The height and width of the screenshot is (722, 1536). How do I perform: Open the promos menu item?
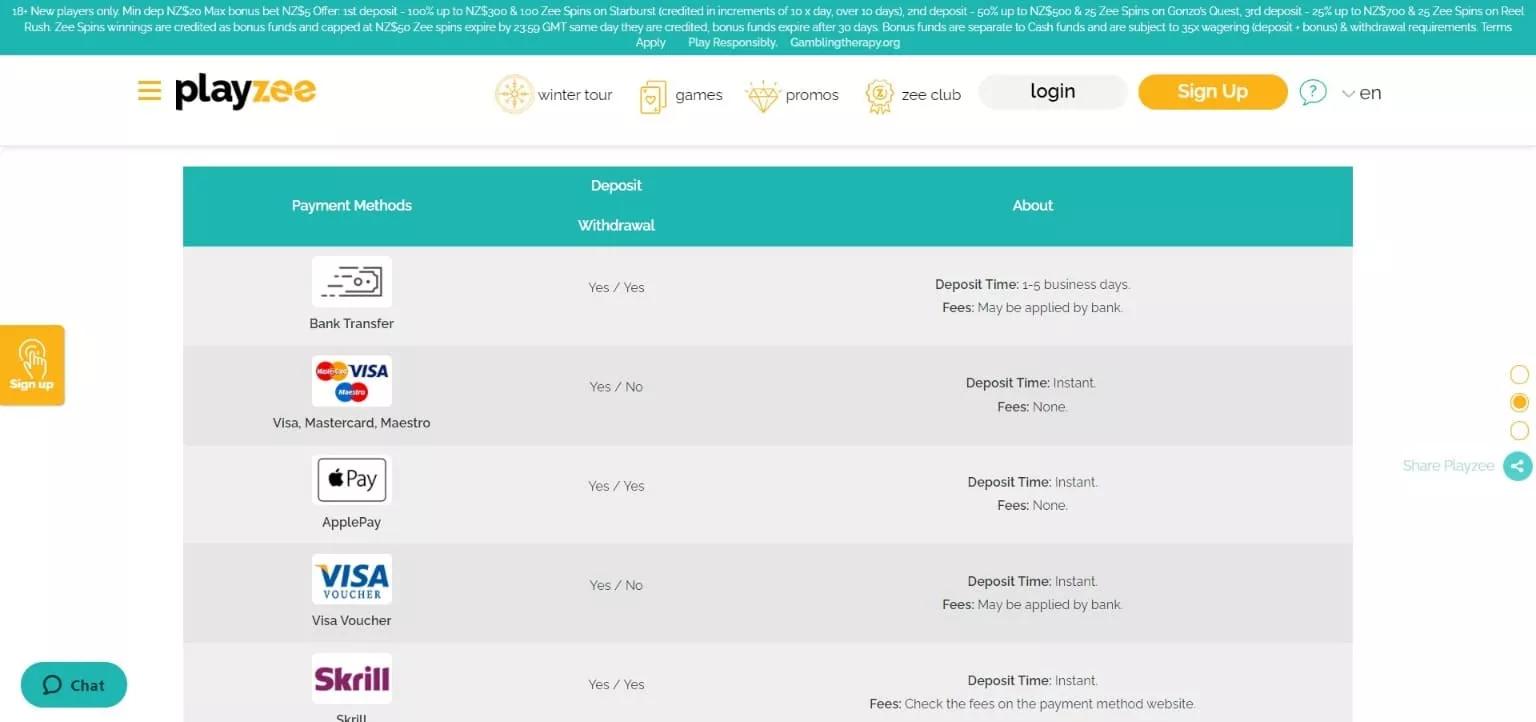pos(811,95)
